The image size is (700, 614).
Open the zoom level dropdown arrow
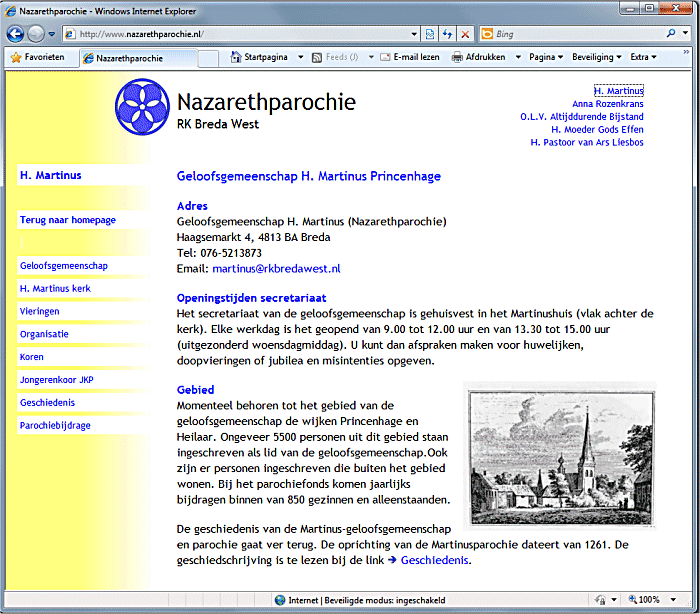[673, 600]
